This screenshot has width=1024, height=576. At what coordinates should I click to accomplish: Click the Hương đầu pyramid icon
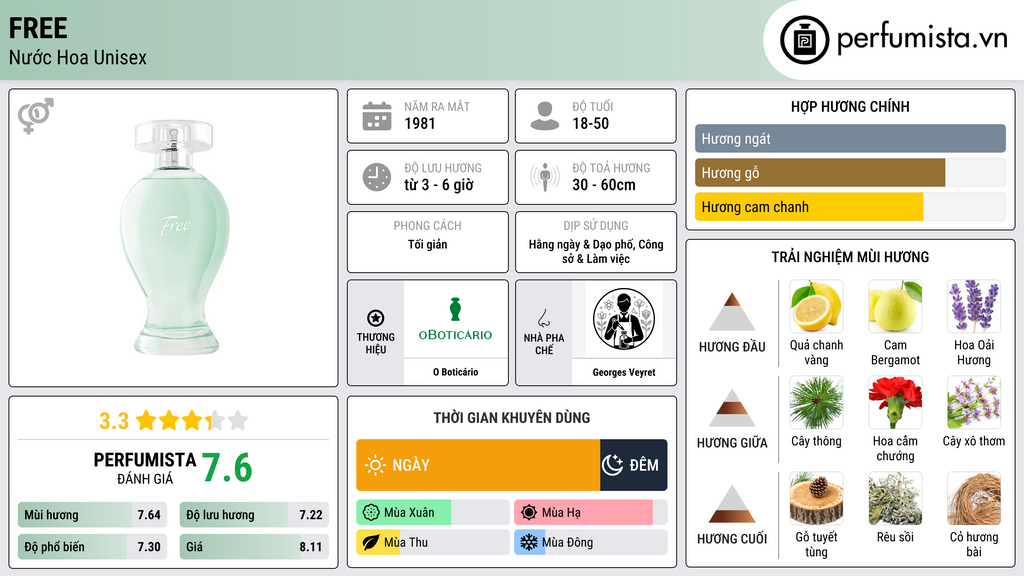[x=732, y=312]
